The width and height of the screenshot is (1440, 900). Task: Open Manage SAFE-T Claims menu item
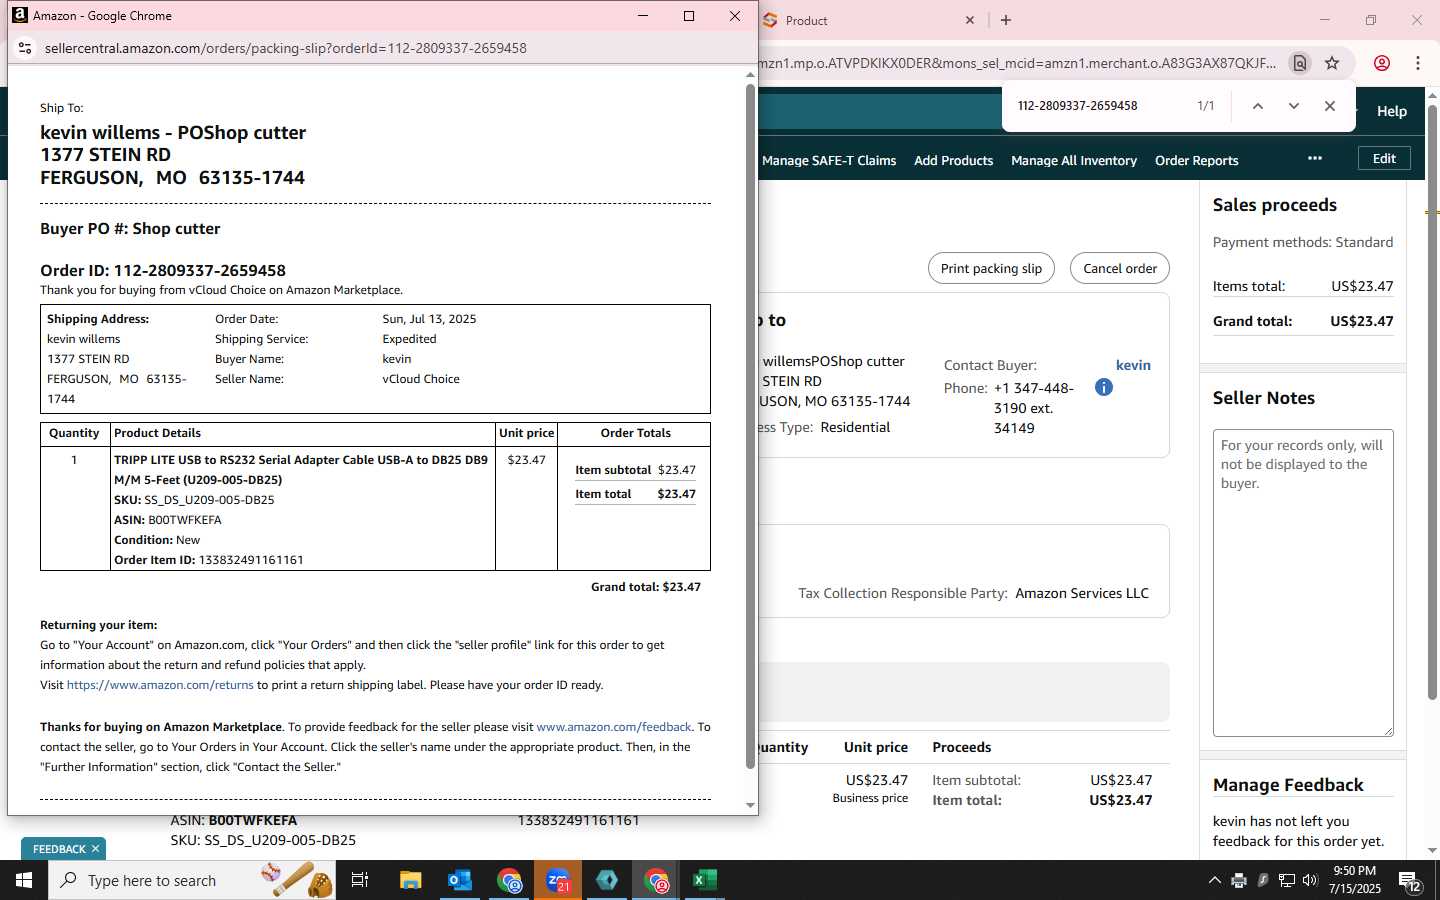click(x=829, y=160)
